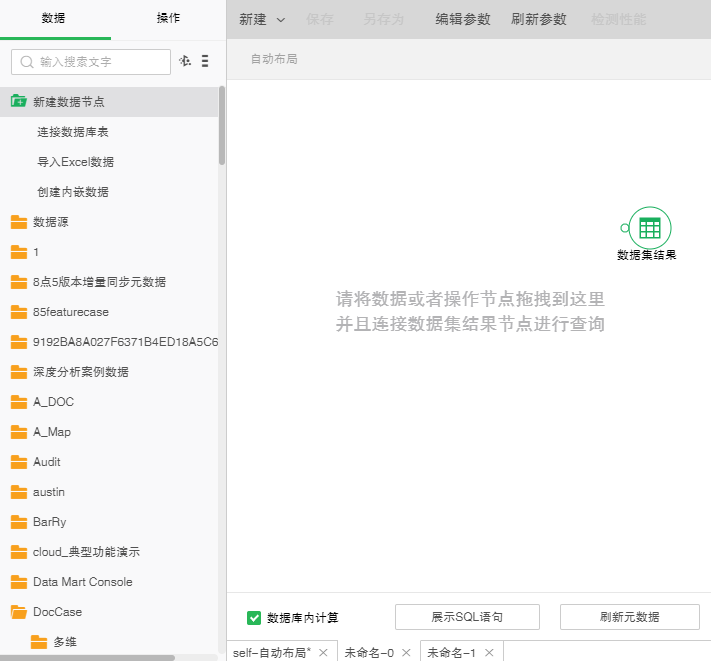This screenshot has height=661, width=711.
Task: Click the 多维 subfolder icon
Action: pyautogui.click(x=39, y=642)
